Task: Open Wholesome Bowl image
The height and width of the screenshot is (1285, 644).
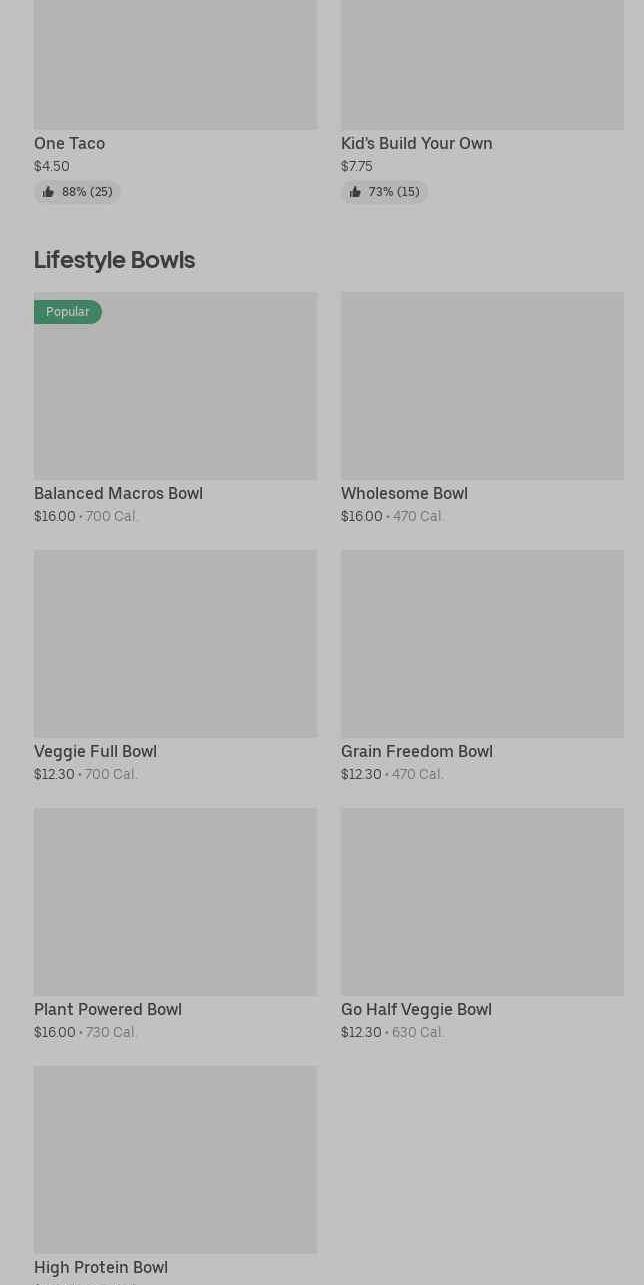Action: coord(482,386)
